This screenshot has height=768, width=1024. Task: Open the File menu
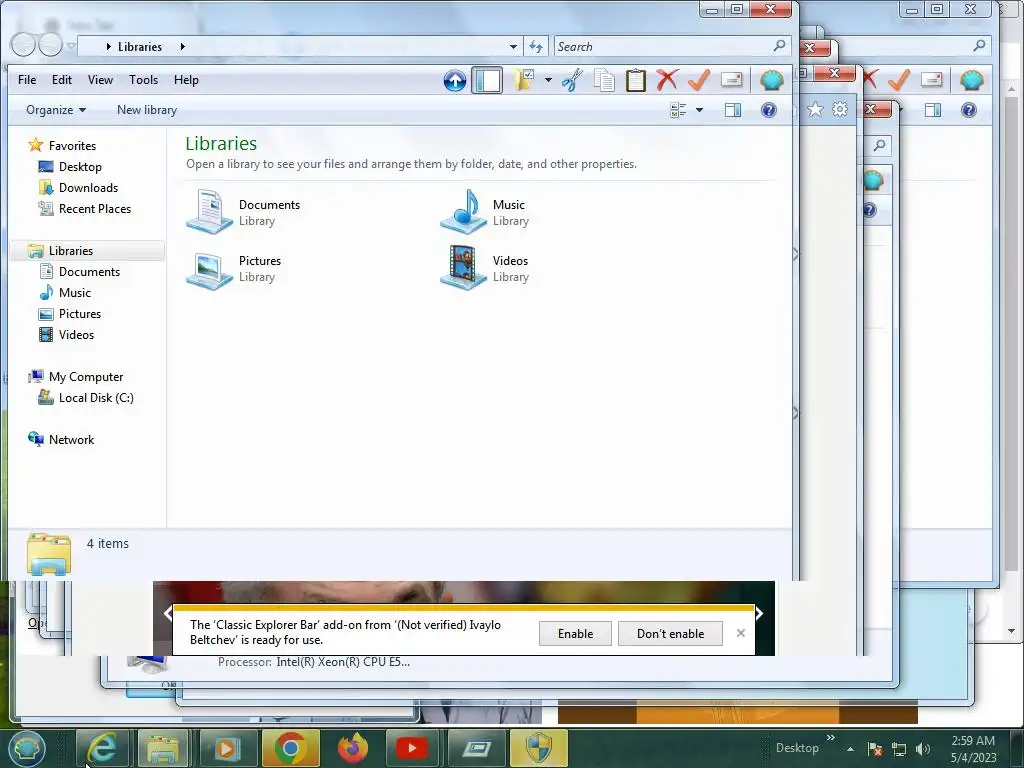pos(27,80)
